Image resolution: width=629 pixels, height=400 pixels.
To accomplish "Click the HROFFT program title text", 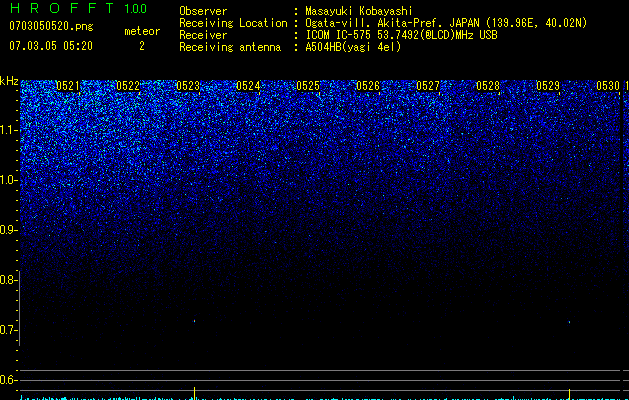I will pyautogui.click(x=62, y=8).
